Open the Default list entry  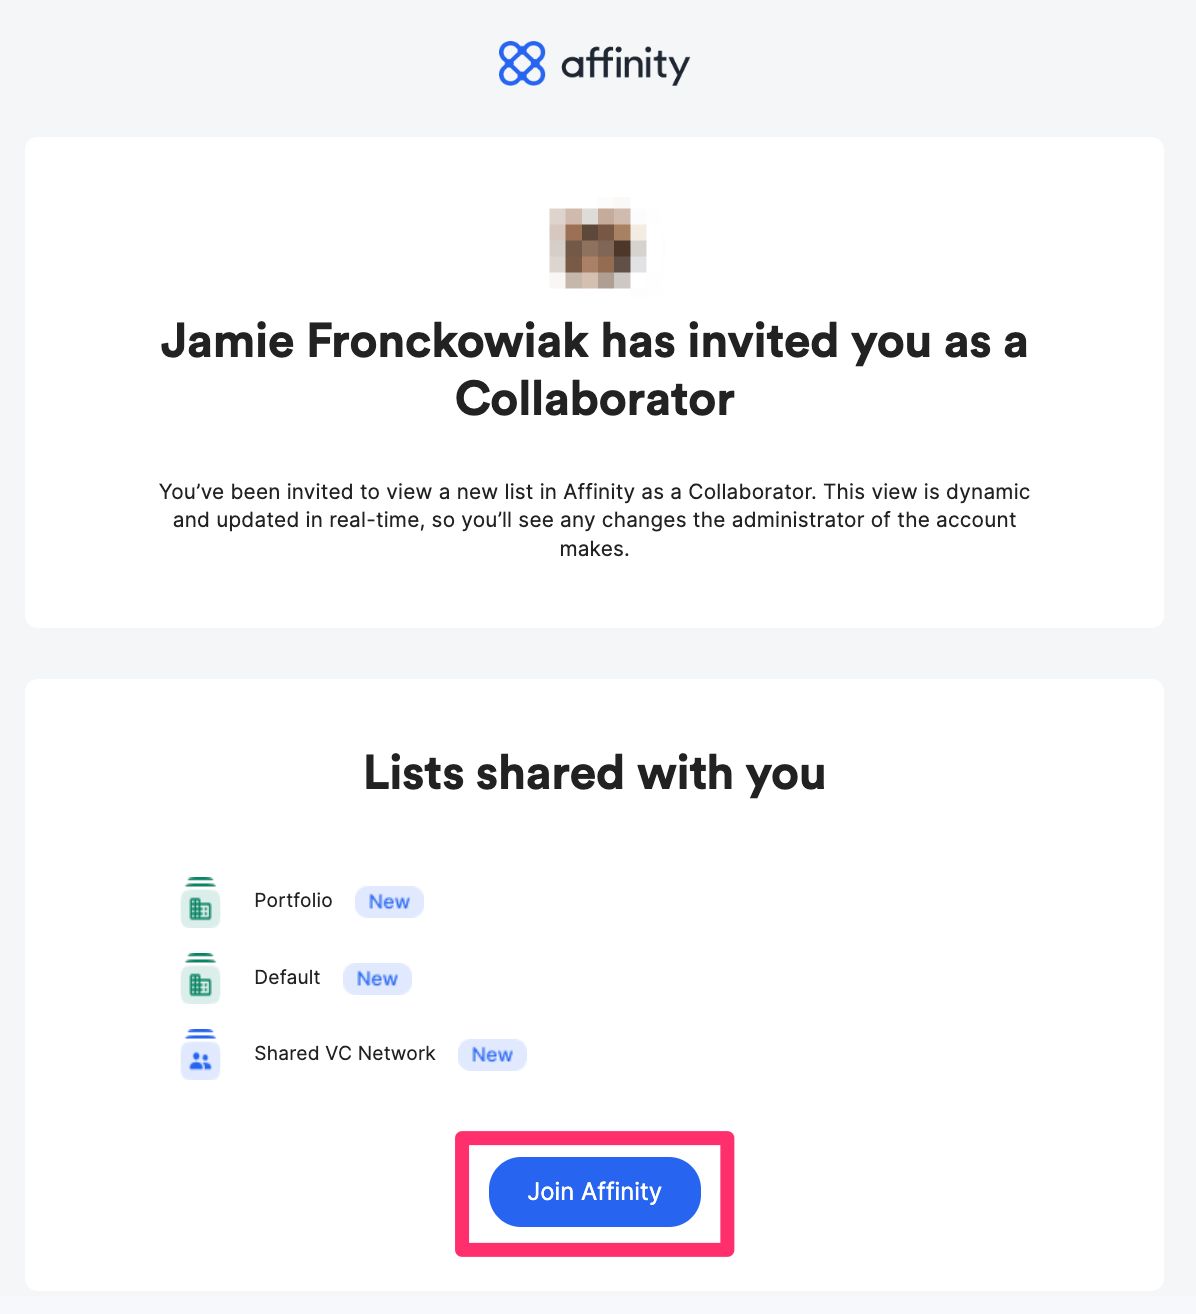287,978
